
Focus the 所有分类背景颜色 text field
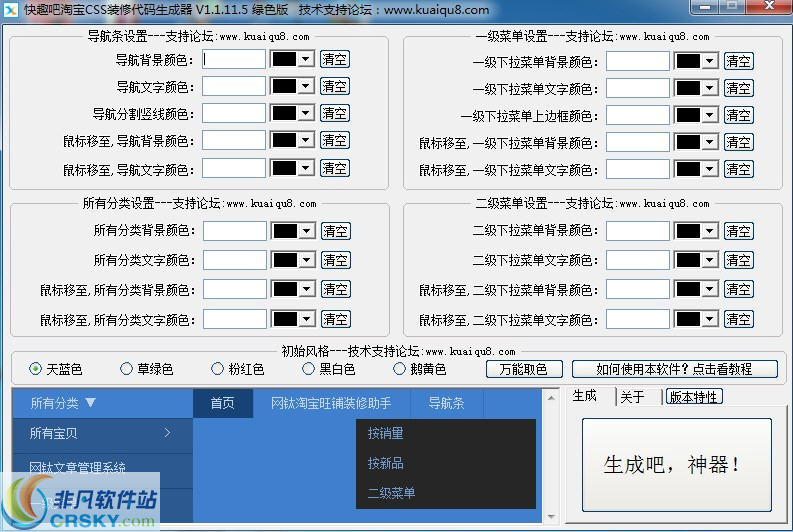(235, 231)
